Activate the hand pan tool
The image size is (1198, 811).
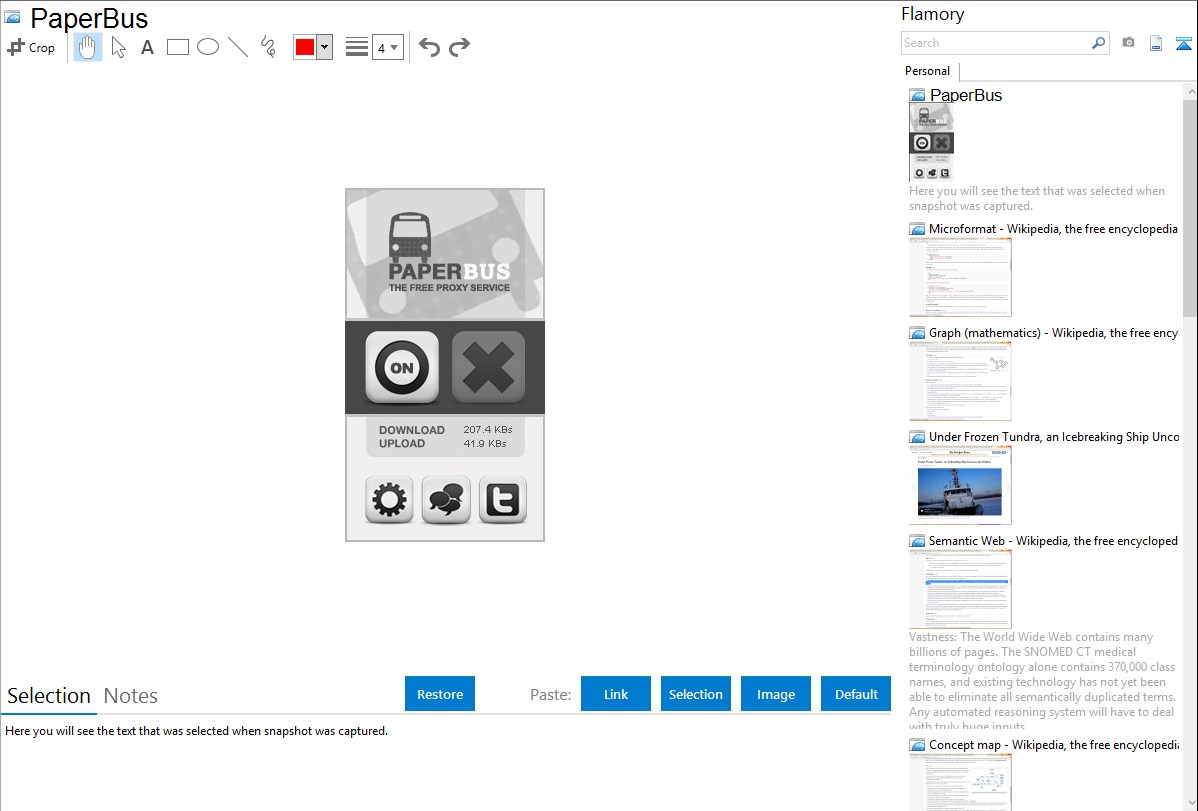(x=88, y=47)
